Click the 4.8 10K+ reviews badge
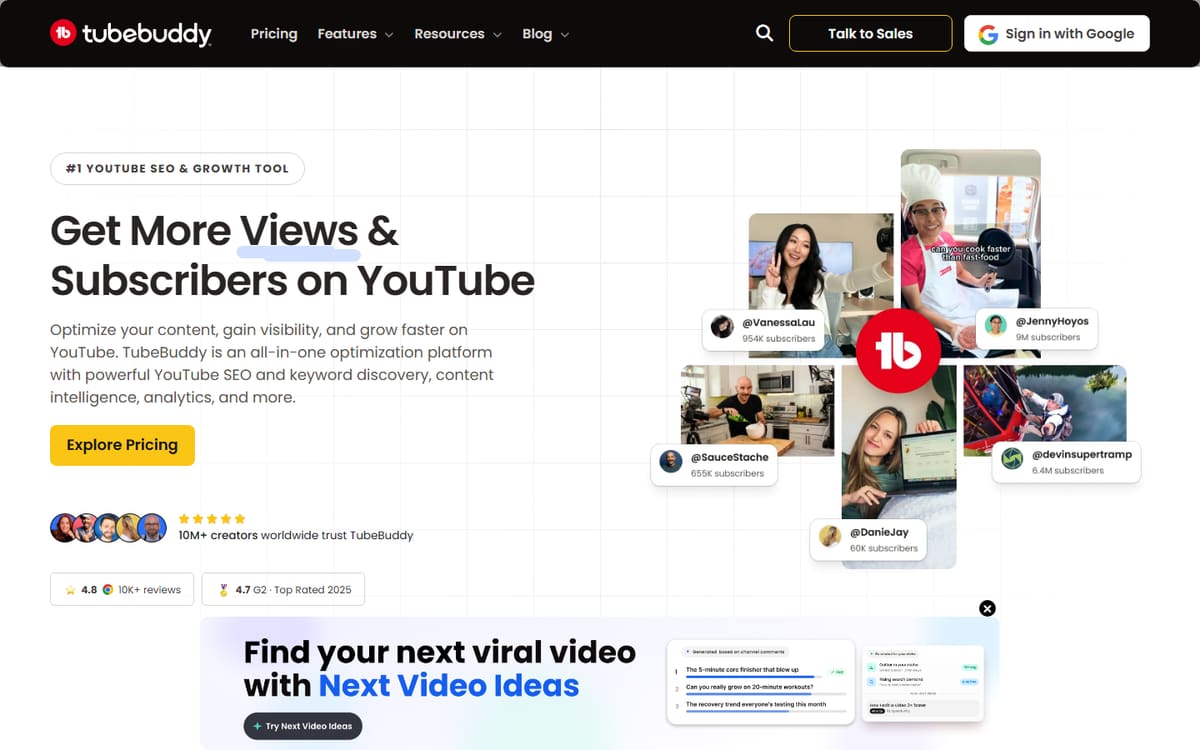This screenshot has height=750, width=1200. pyautogui.click(x=122, y=590)
